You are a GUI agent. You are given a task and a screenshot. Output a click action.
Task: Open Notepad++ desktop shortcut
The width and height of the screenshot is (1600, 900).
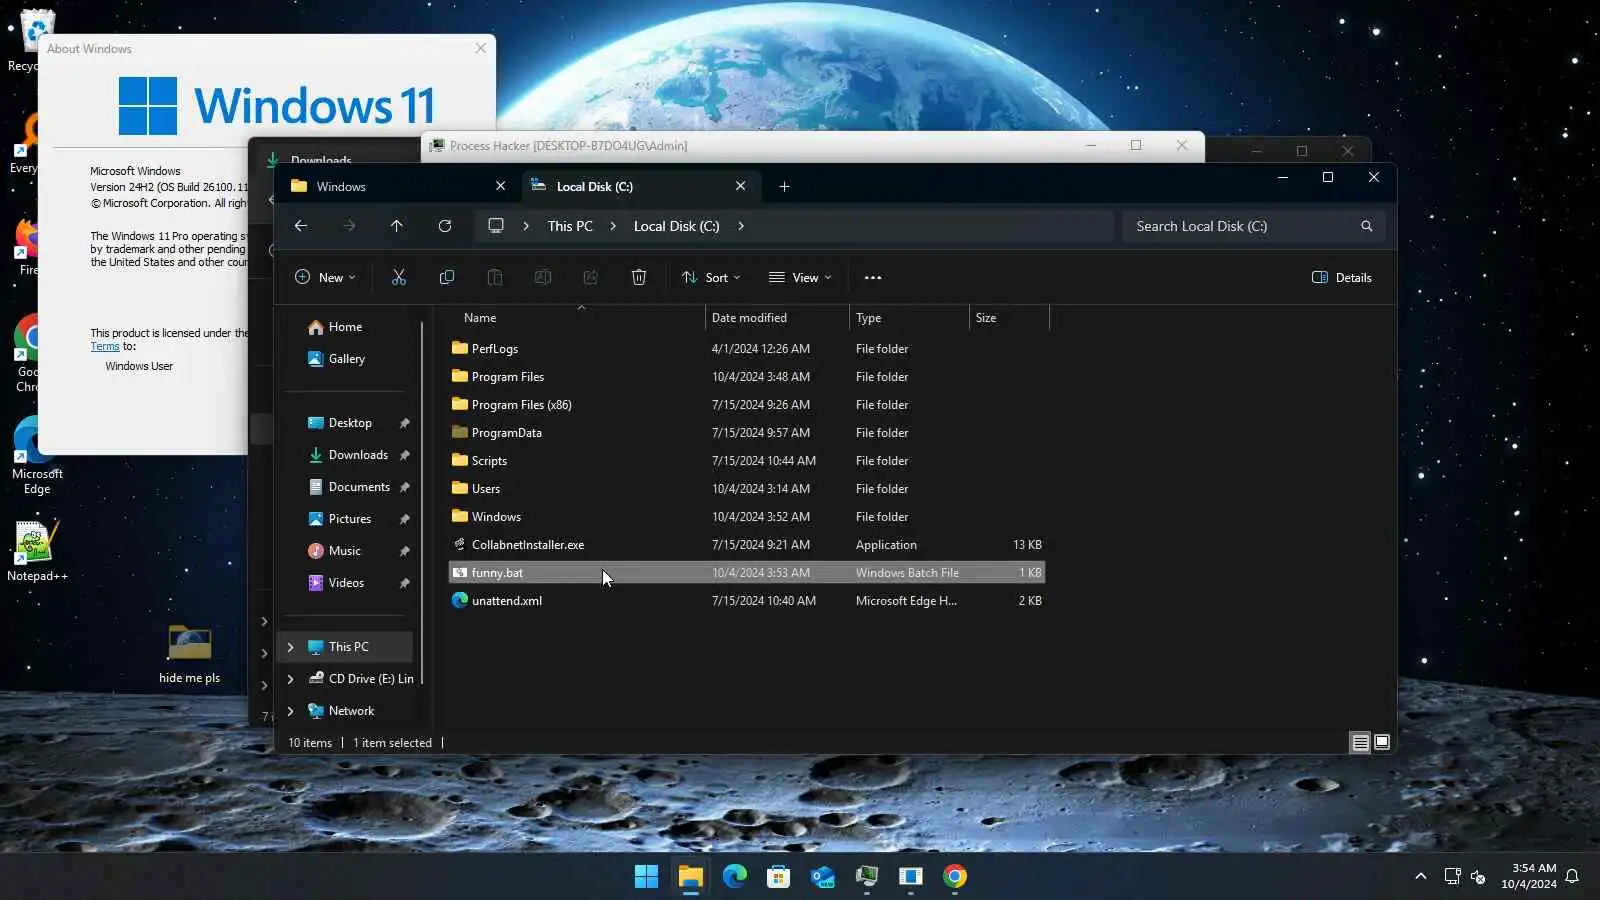(37, 551)
